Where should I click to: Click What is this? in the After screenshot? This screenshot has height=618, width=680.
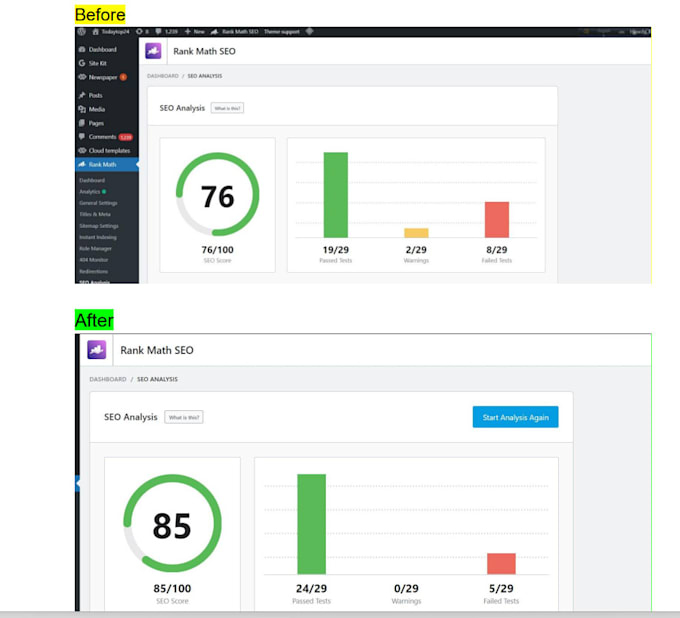pos(184,417)
